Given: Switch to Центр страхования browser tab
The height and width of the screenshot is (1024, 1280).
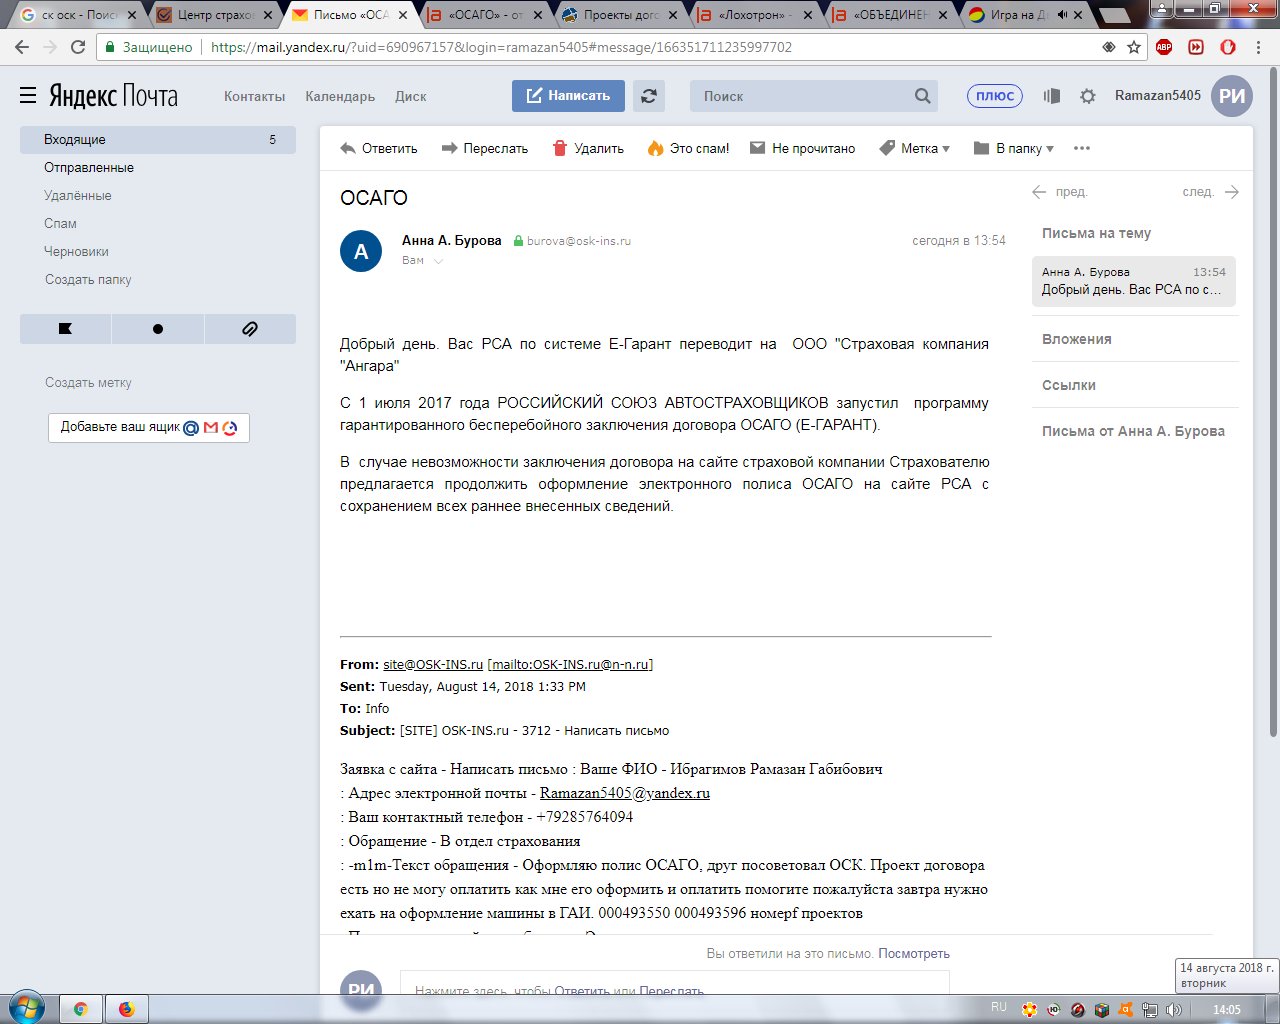Looking at the screenshot, I should pyautogui.click(x=214, y=15).
